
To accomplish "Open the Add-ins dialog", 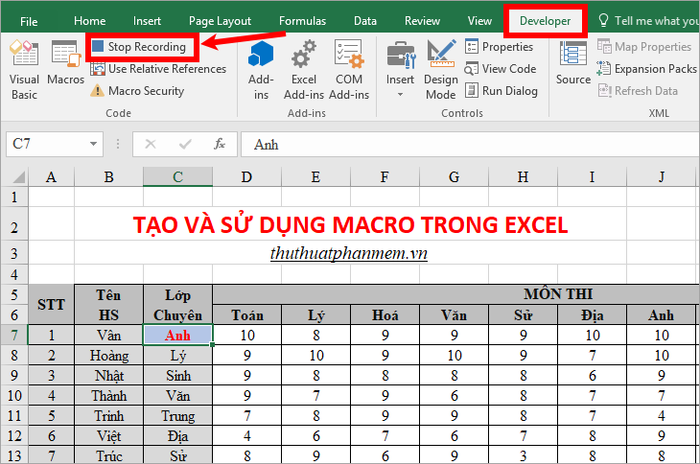I will [261, 69].
